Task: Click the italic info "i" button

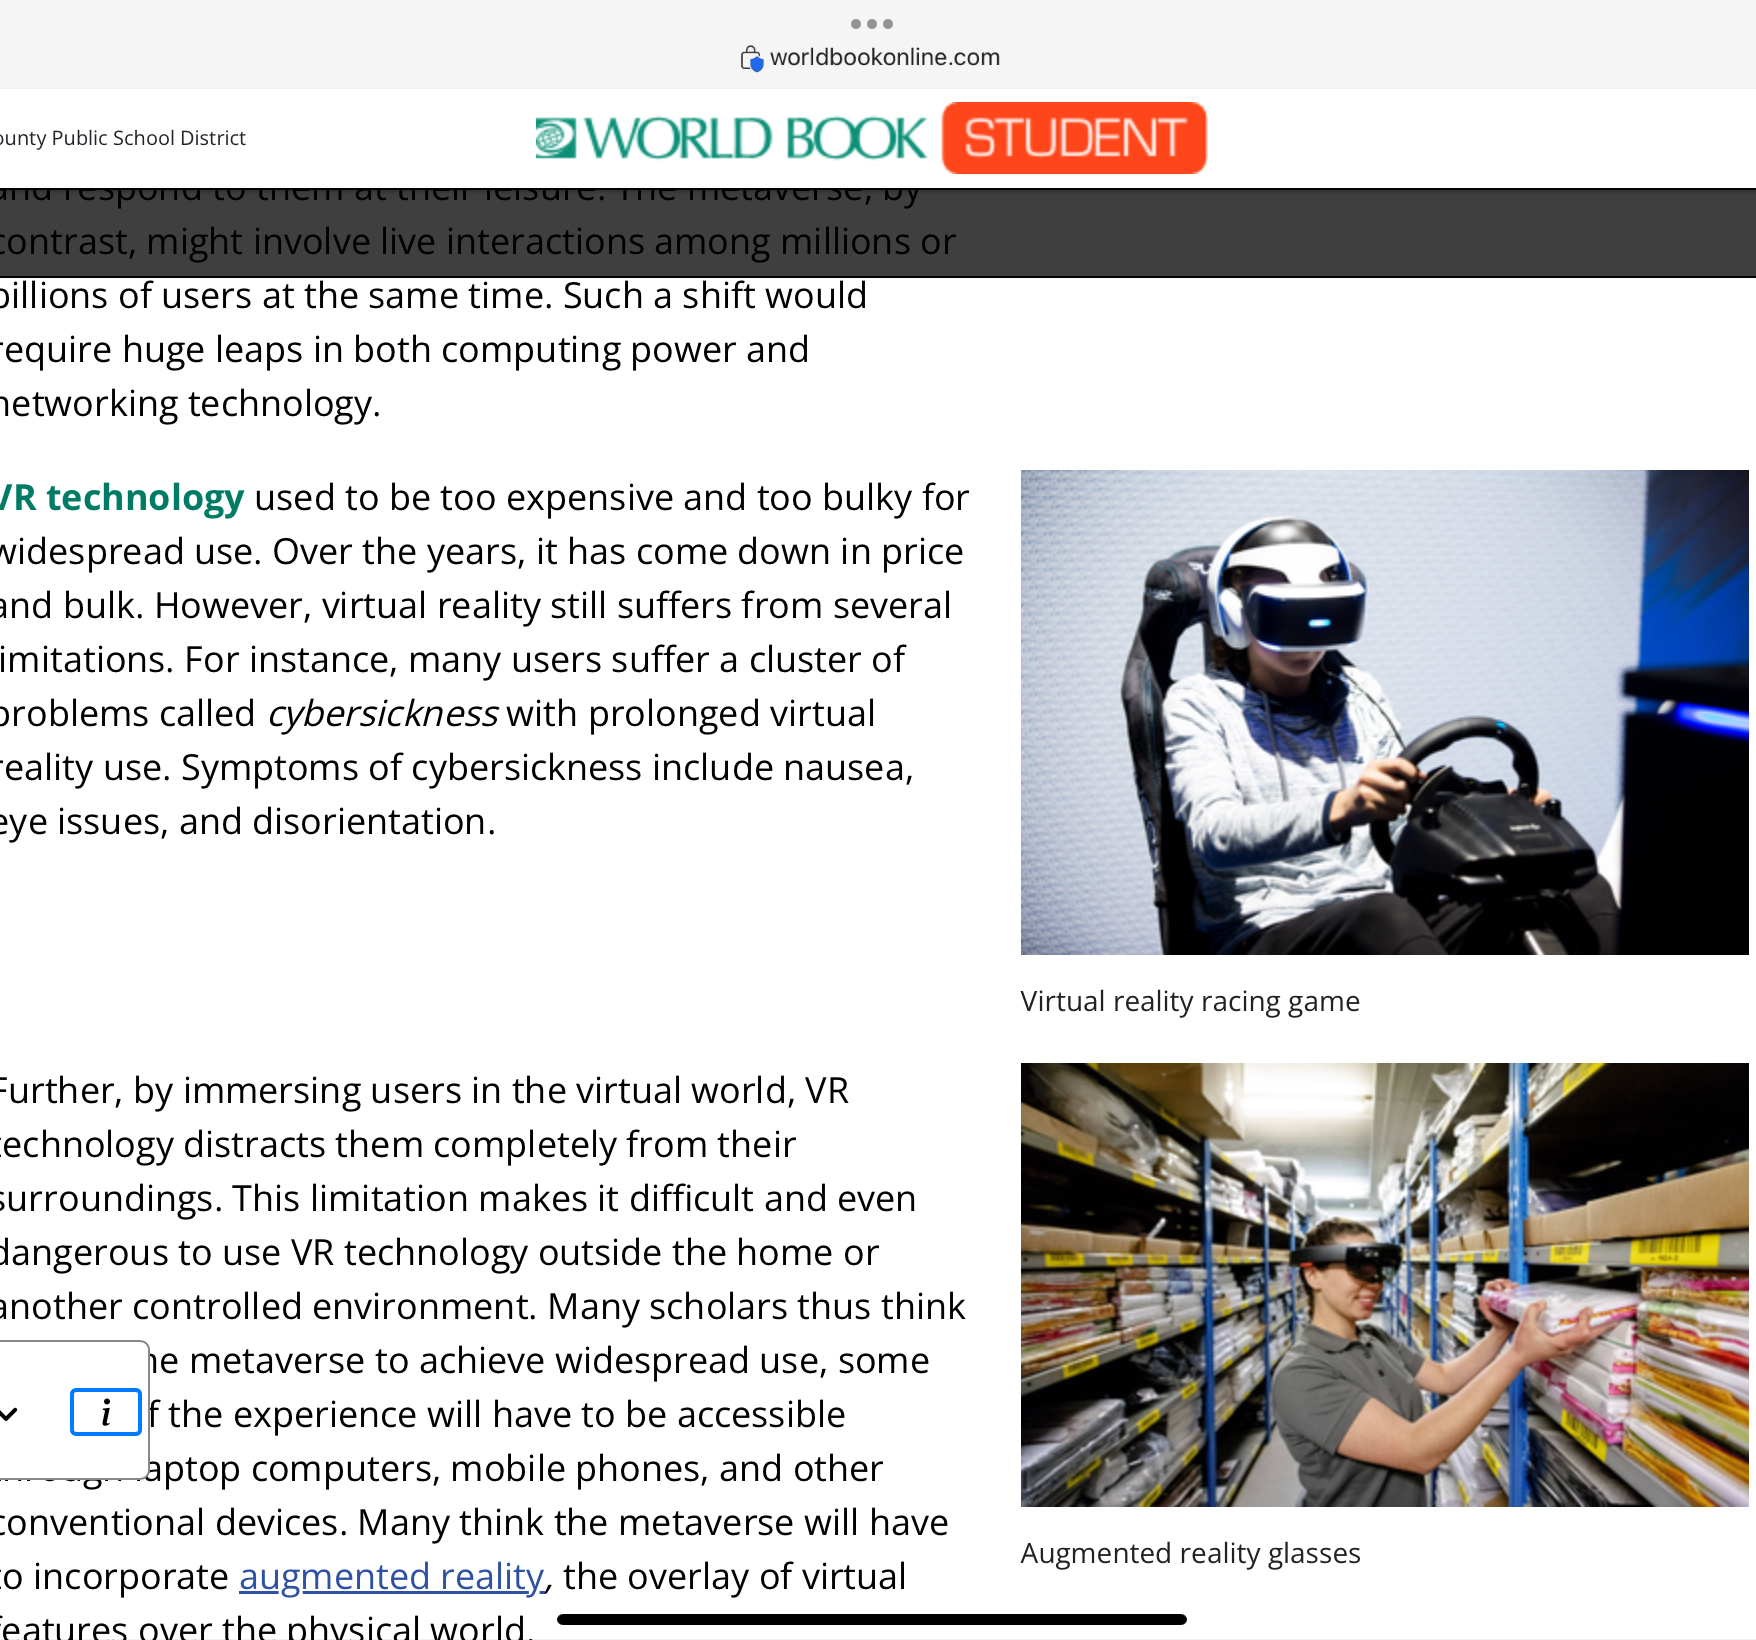Action: point(106,1412)
